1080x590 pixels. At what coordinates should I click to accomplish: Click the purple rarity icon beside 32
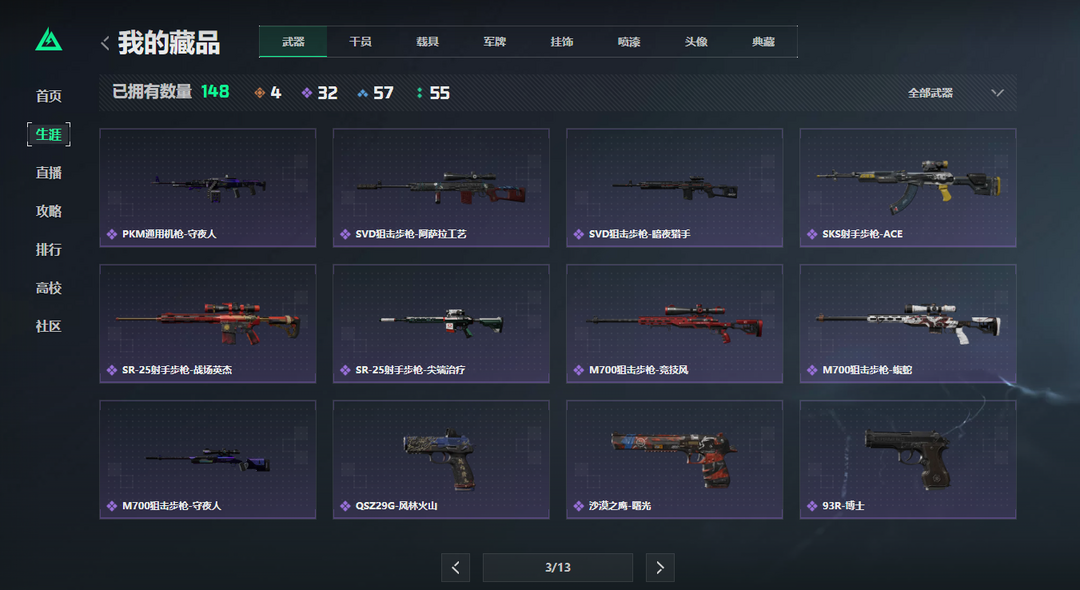tap(307, 93)
